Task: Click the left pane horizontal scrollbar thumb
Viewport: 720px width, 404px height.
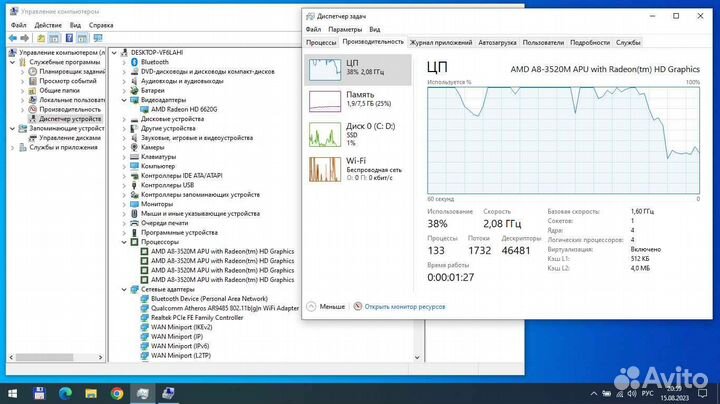Action: coord(45,357)
